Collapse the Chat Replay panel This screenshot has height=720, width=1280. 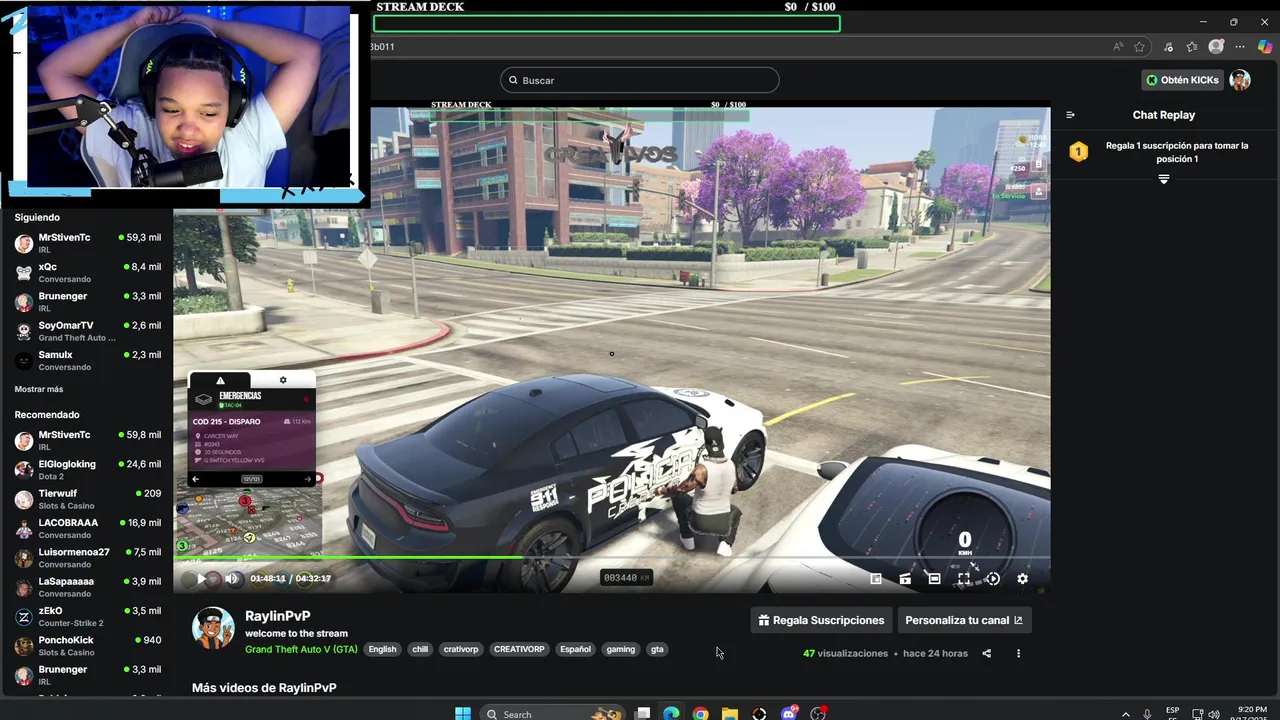click(1070, 115)
